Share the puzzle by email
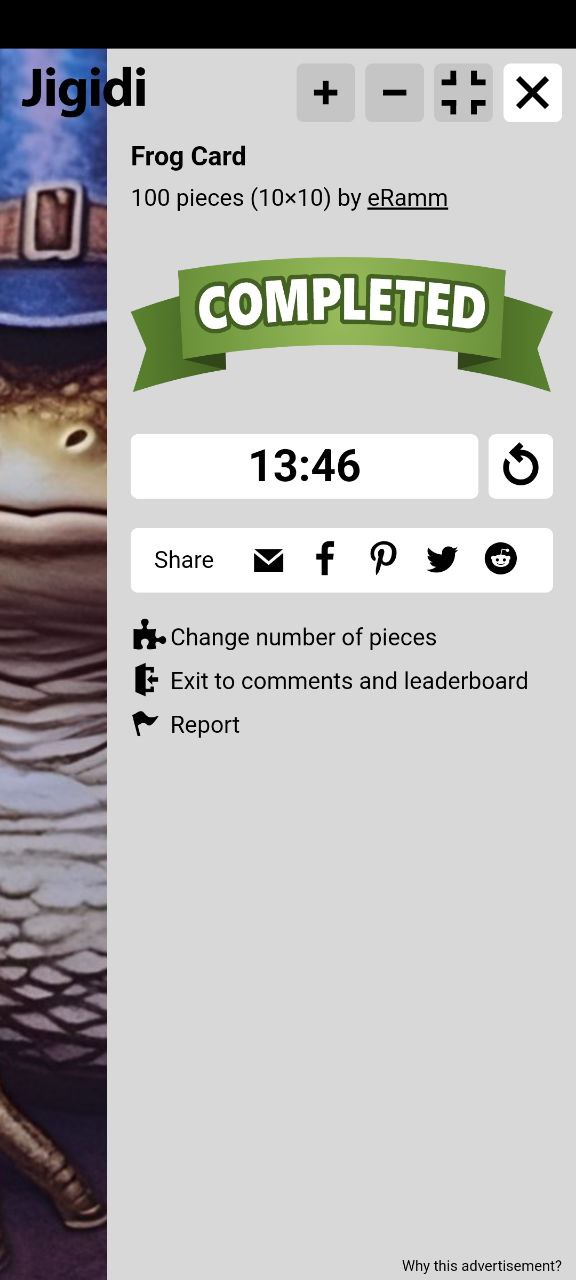 click(x=268, y=560)
